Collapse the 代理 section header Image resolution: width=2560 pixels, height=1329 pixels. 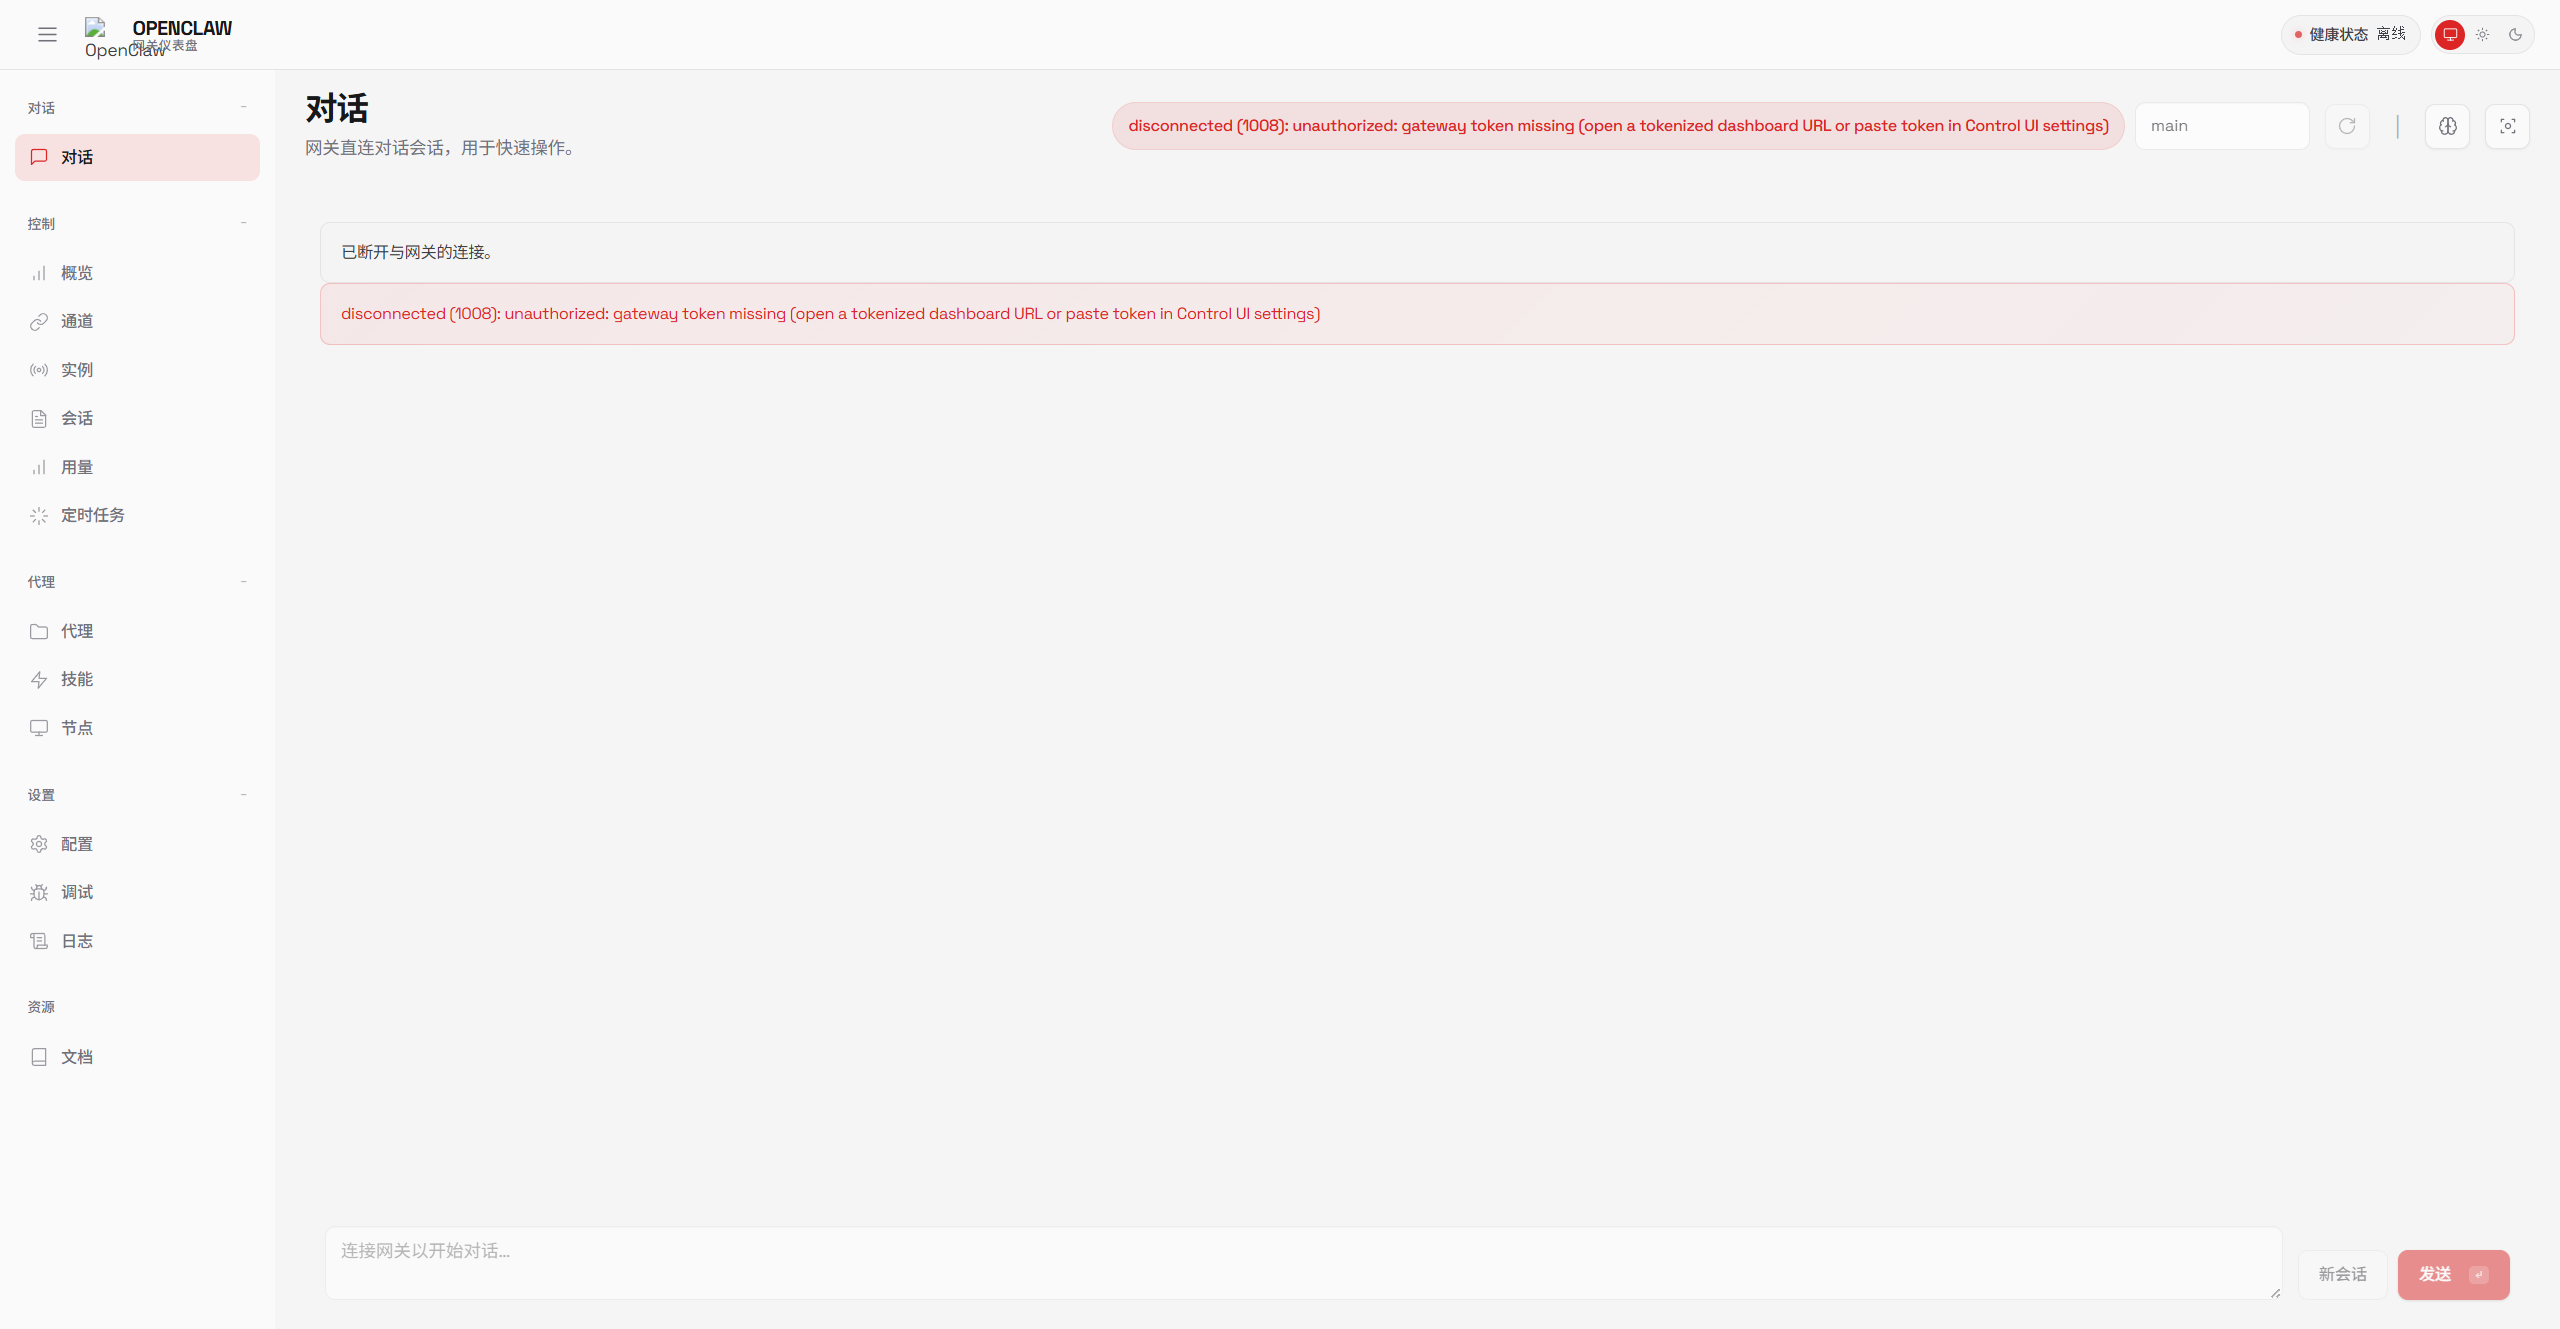pos(243,582)
